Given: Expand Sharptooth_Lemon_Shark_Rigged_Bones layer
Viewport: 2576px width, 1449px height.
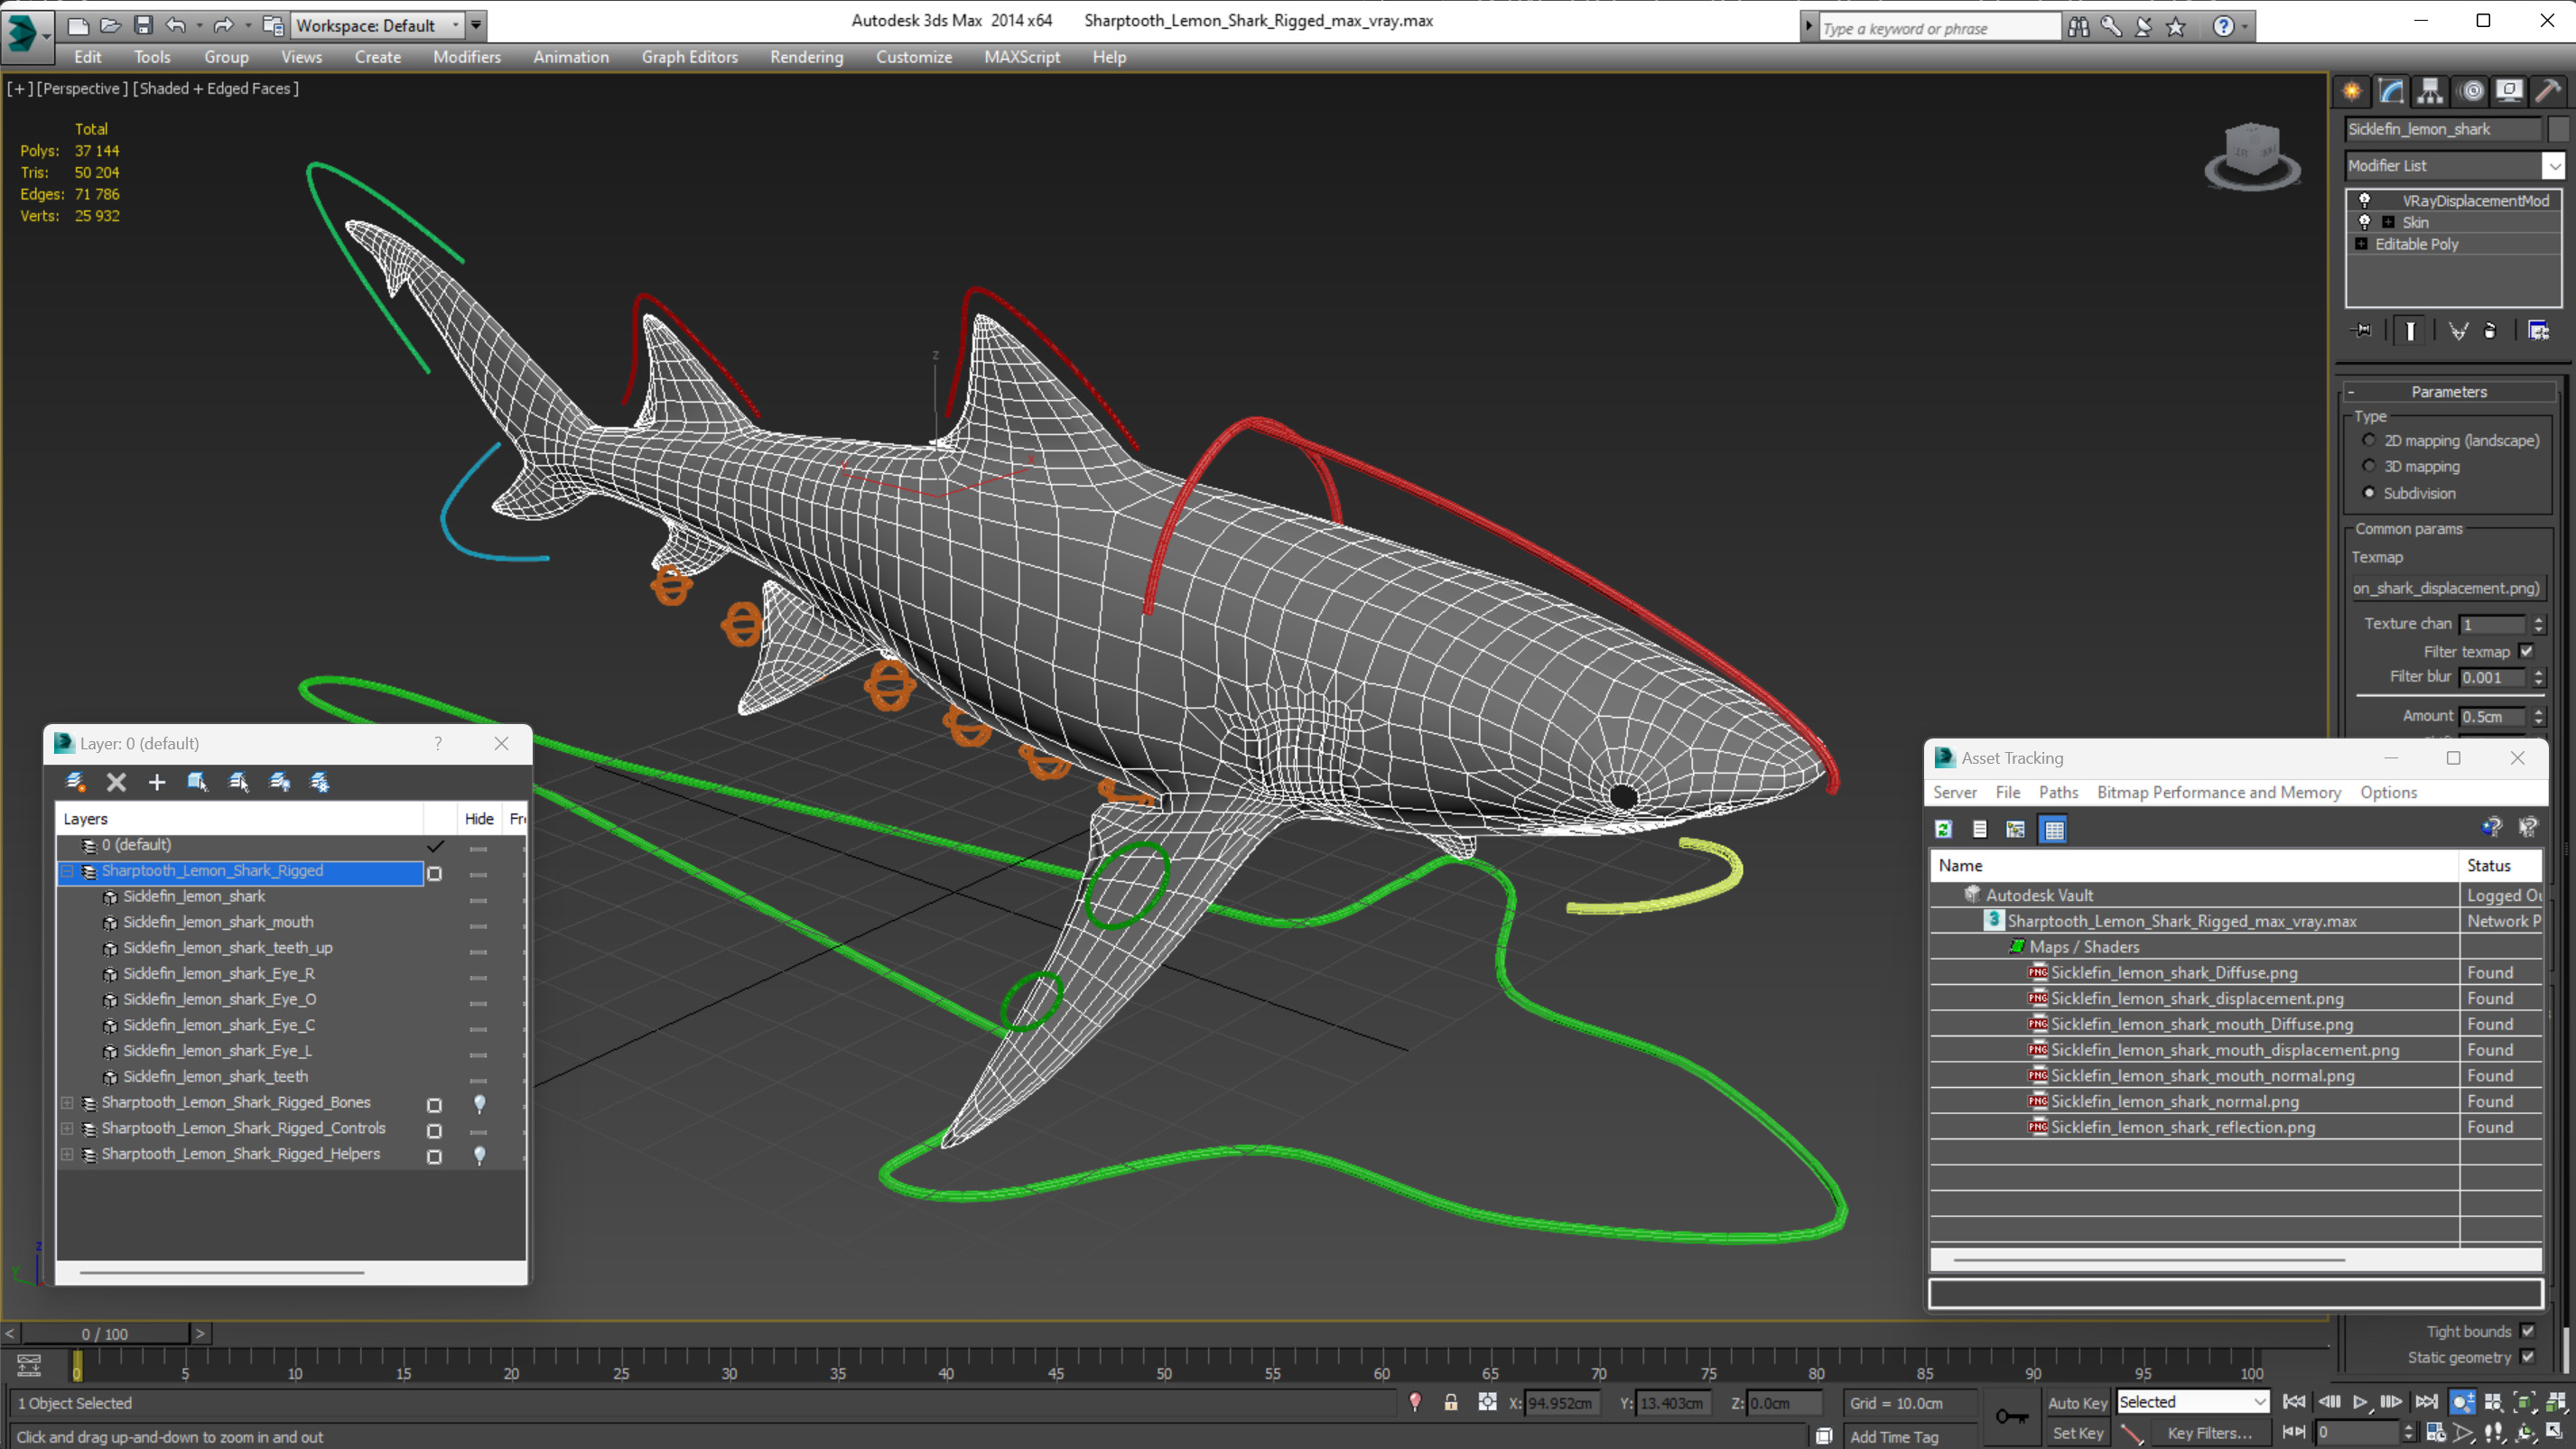Looking at the screenshot, I should [x=67, y=1102].
